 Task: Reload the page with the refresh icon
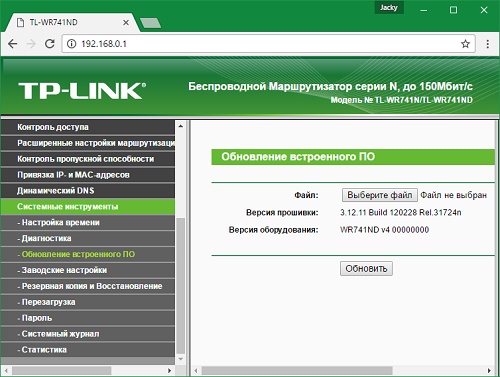50,44
